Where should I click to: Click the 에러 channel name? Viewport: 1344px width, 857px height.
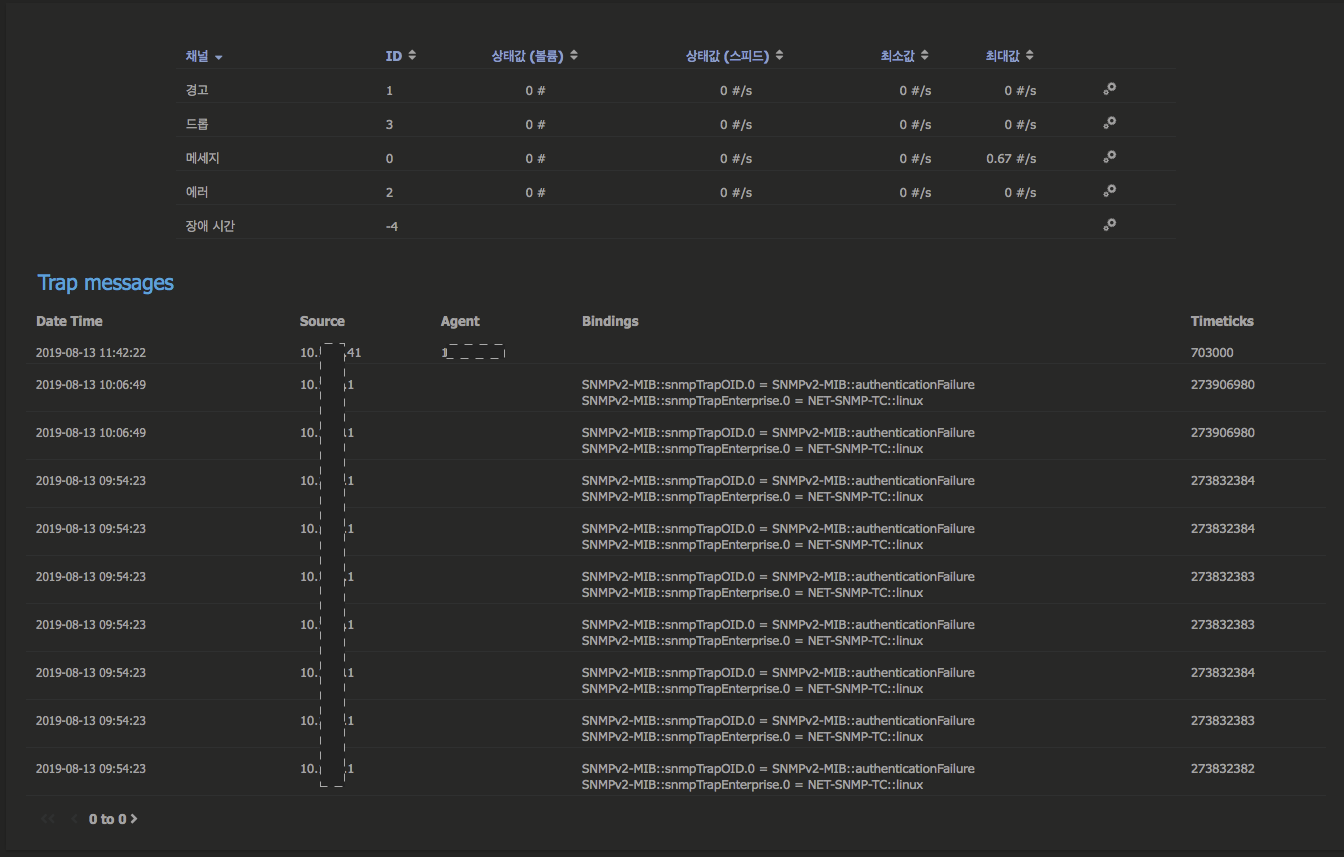[197, 192]
